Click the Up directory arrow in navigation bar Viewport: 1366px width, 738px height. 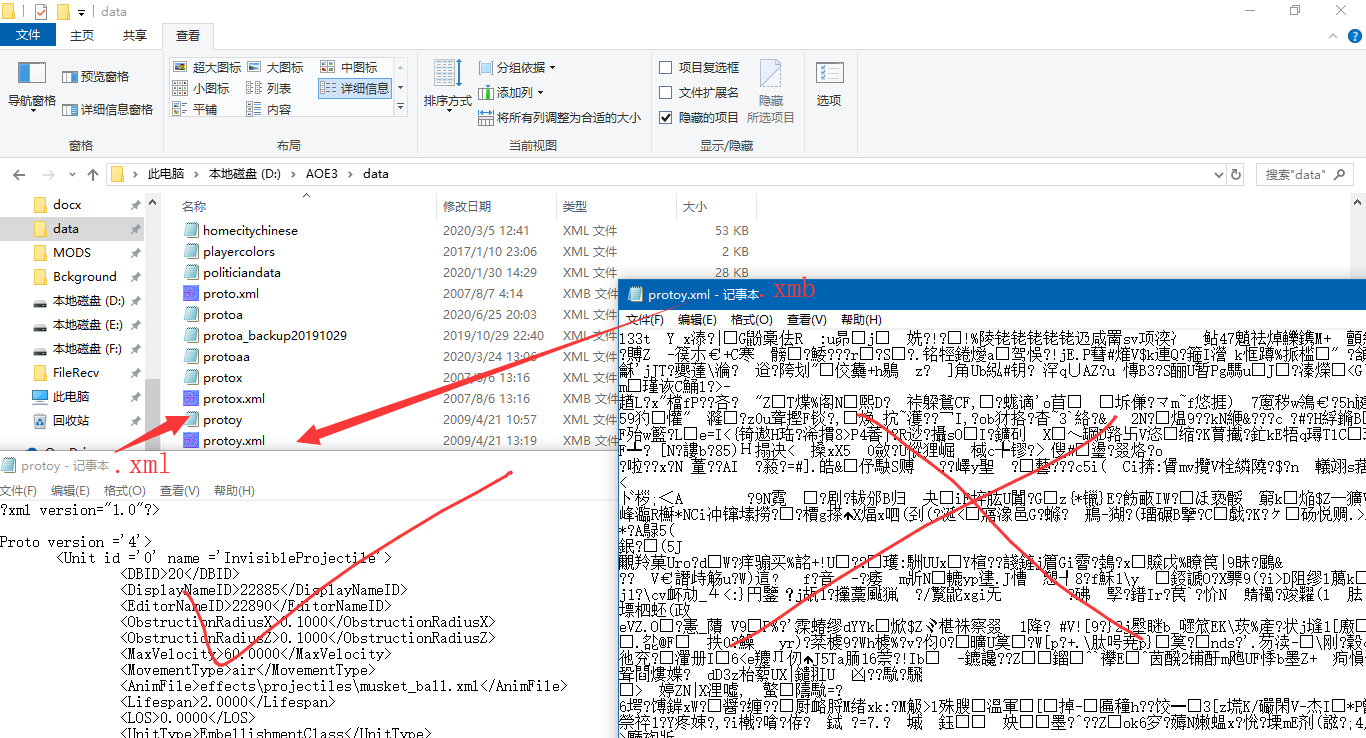coord(93,174)
